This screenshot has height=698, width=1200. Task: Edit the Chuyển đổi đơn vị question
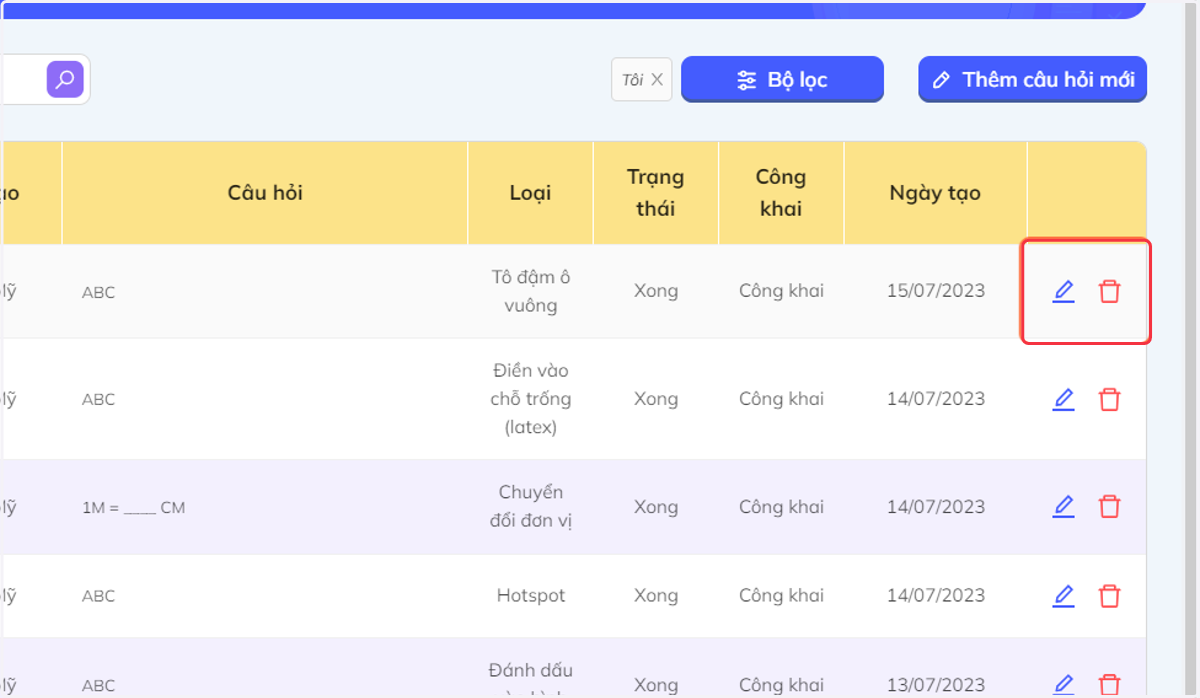[x=1064, y=506]
